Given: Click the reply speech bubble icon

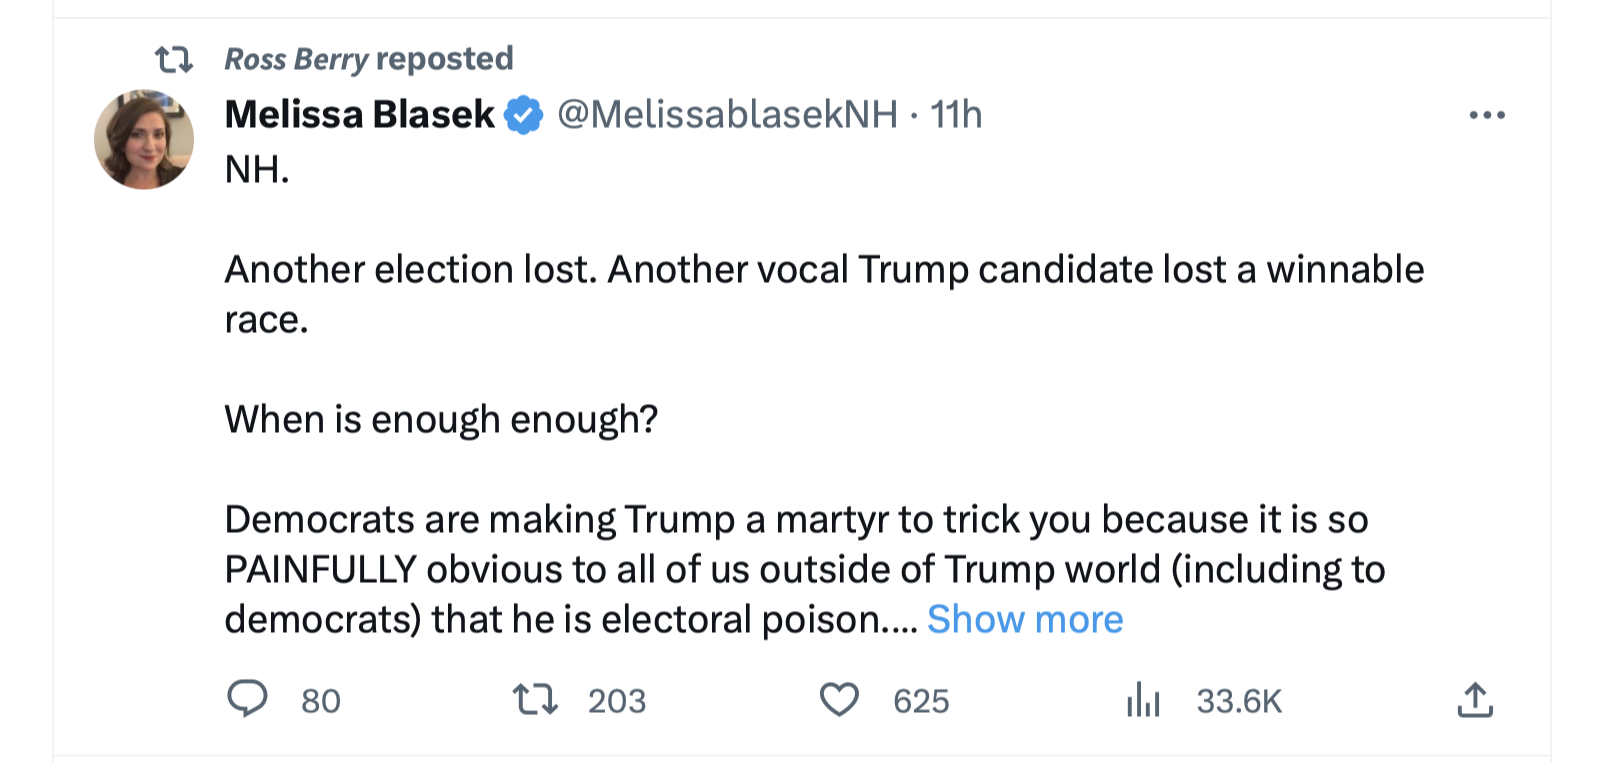Looking at the screenshot, I should tap(247, 699).
